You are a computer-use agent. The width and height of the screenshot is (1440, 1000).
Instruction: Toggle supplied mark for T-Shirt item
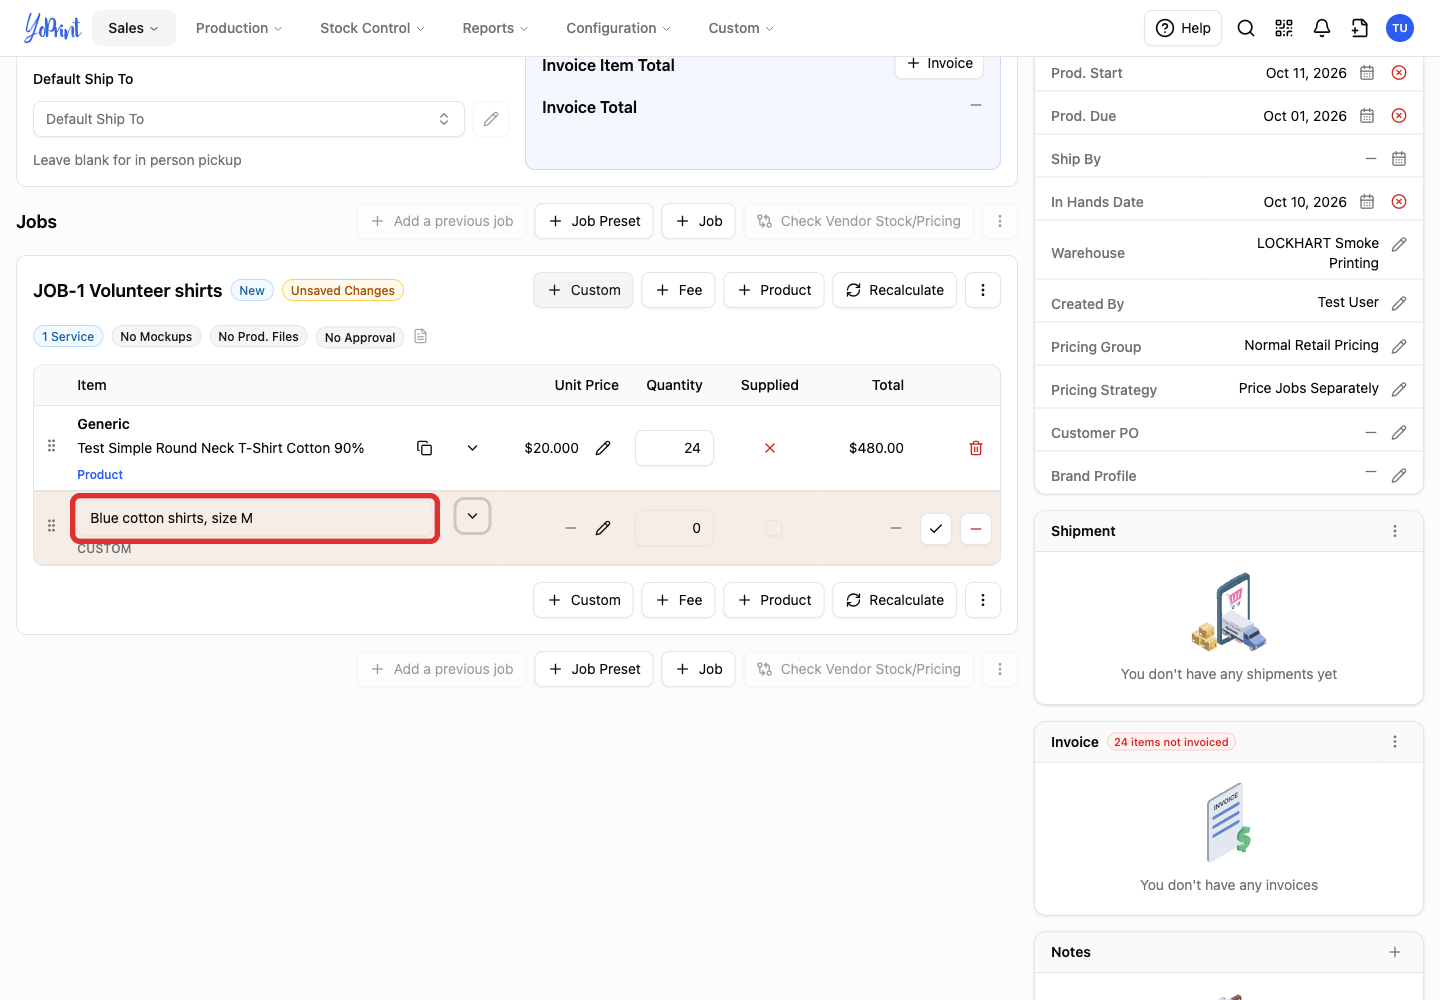click(x=770, y=448)
